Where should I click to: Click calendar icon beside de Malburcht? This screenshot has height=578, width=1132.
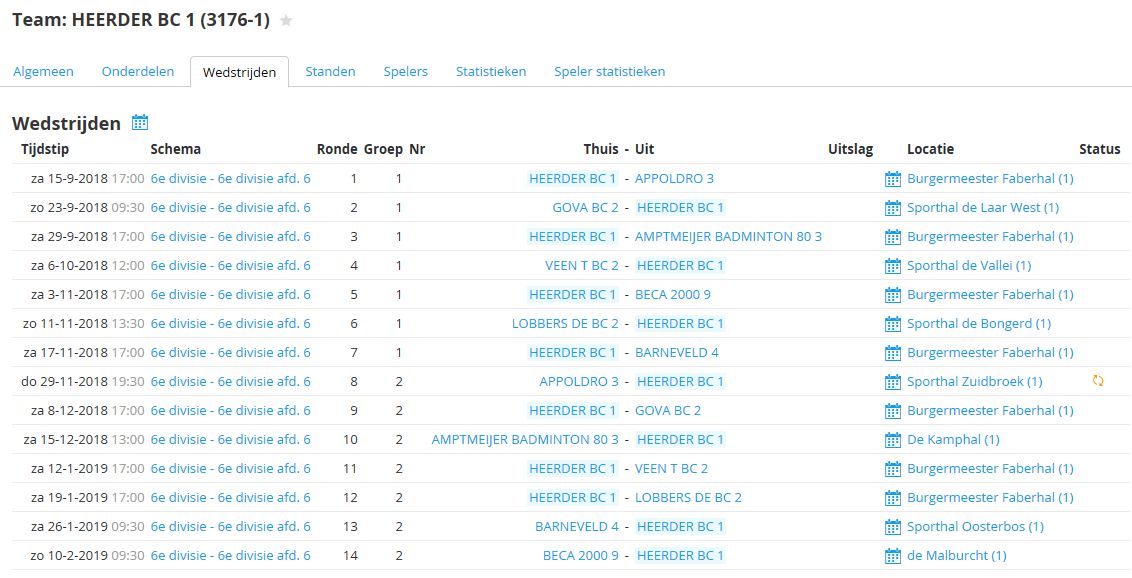pyautogui.click(x=893, y=556)
